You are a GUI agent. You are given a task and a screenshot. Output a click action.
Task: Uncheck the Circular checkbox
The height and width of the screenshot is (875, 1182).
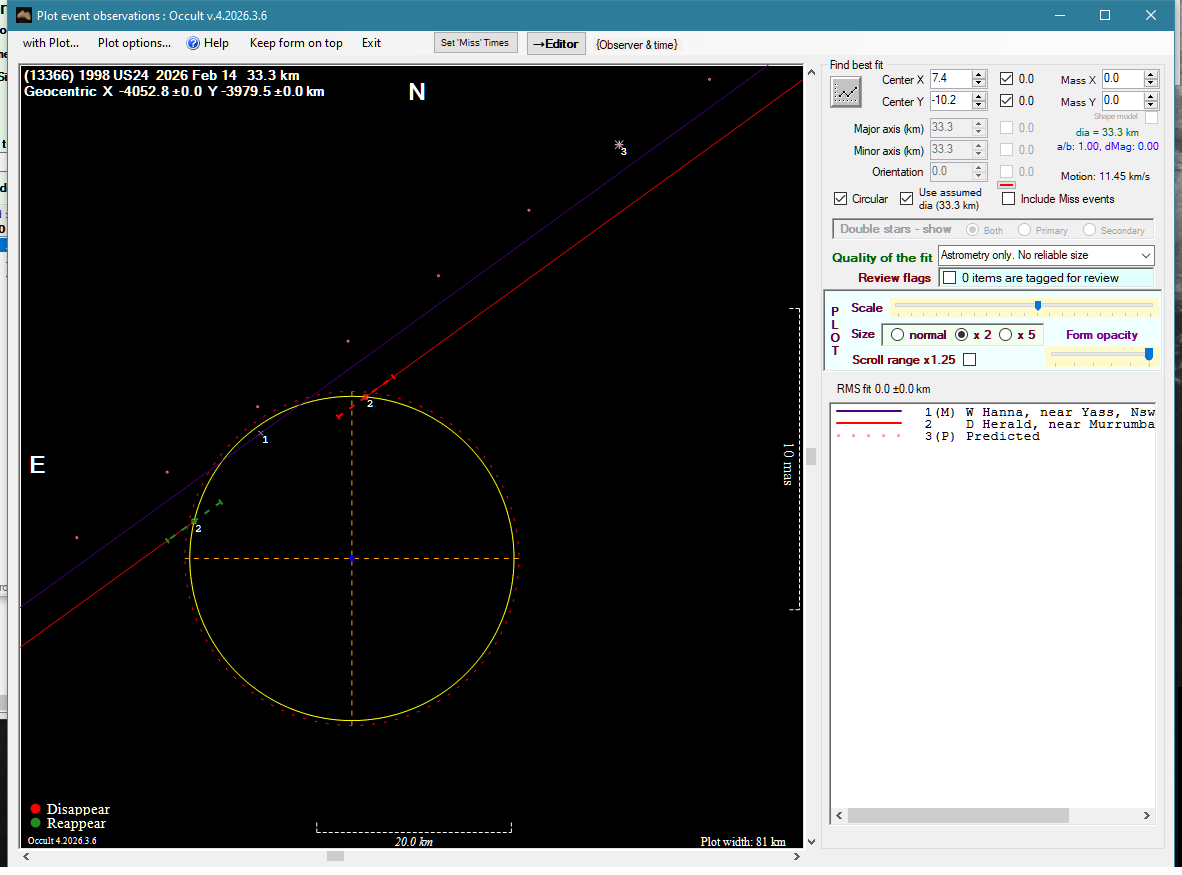[841, 199]
